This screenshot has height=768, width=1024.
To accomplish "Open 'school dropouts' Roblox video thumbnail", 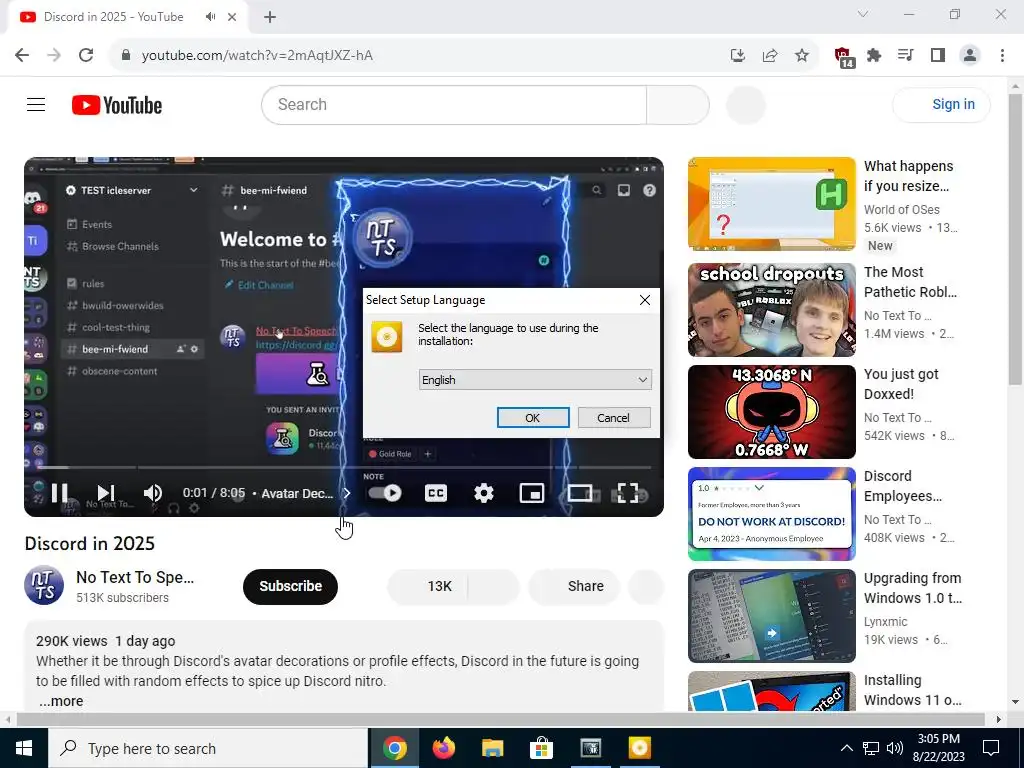I will coord(771,310).
